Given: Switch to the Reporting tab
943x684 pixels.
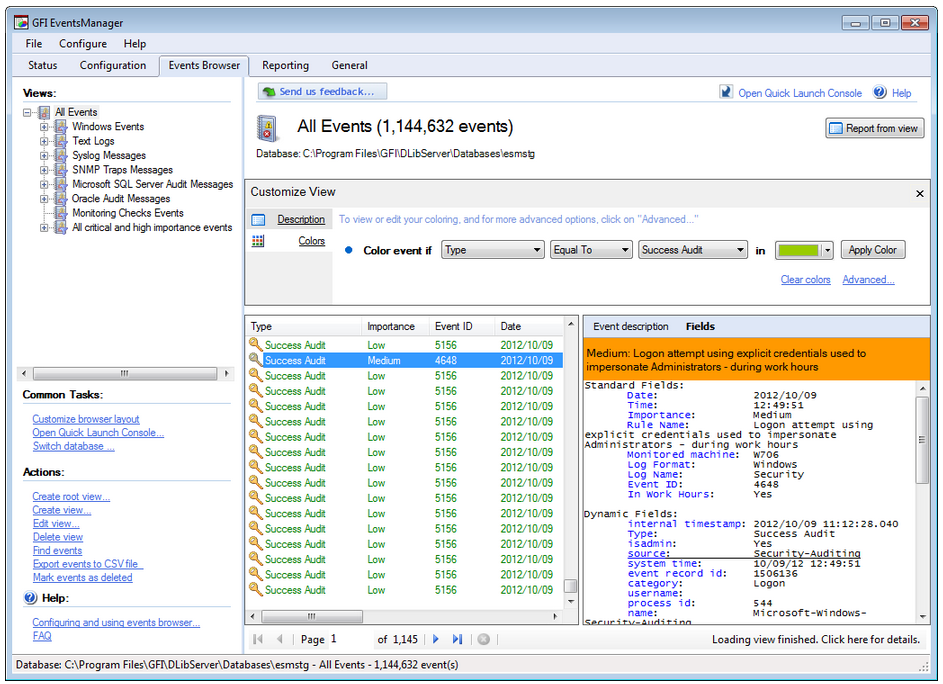Looking at the screenshot, I should click(285, 66).
